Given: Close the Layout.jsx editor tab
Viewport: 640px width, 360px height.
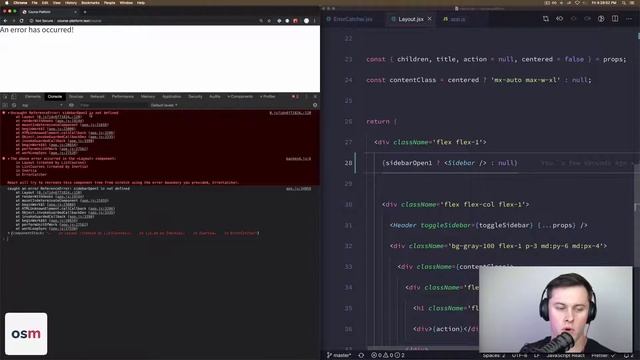Looking at the screenshot, I should coord(429,19).
